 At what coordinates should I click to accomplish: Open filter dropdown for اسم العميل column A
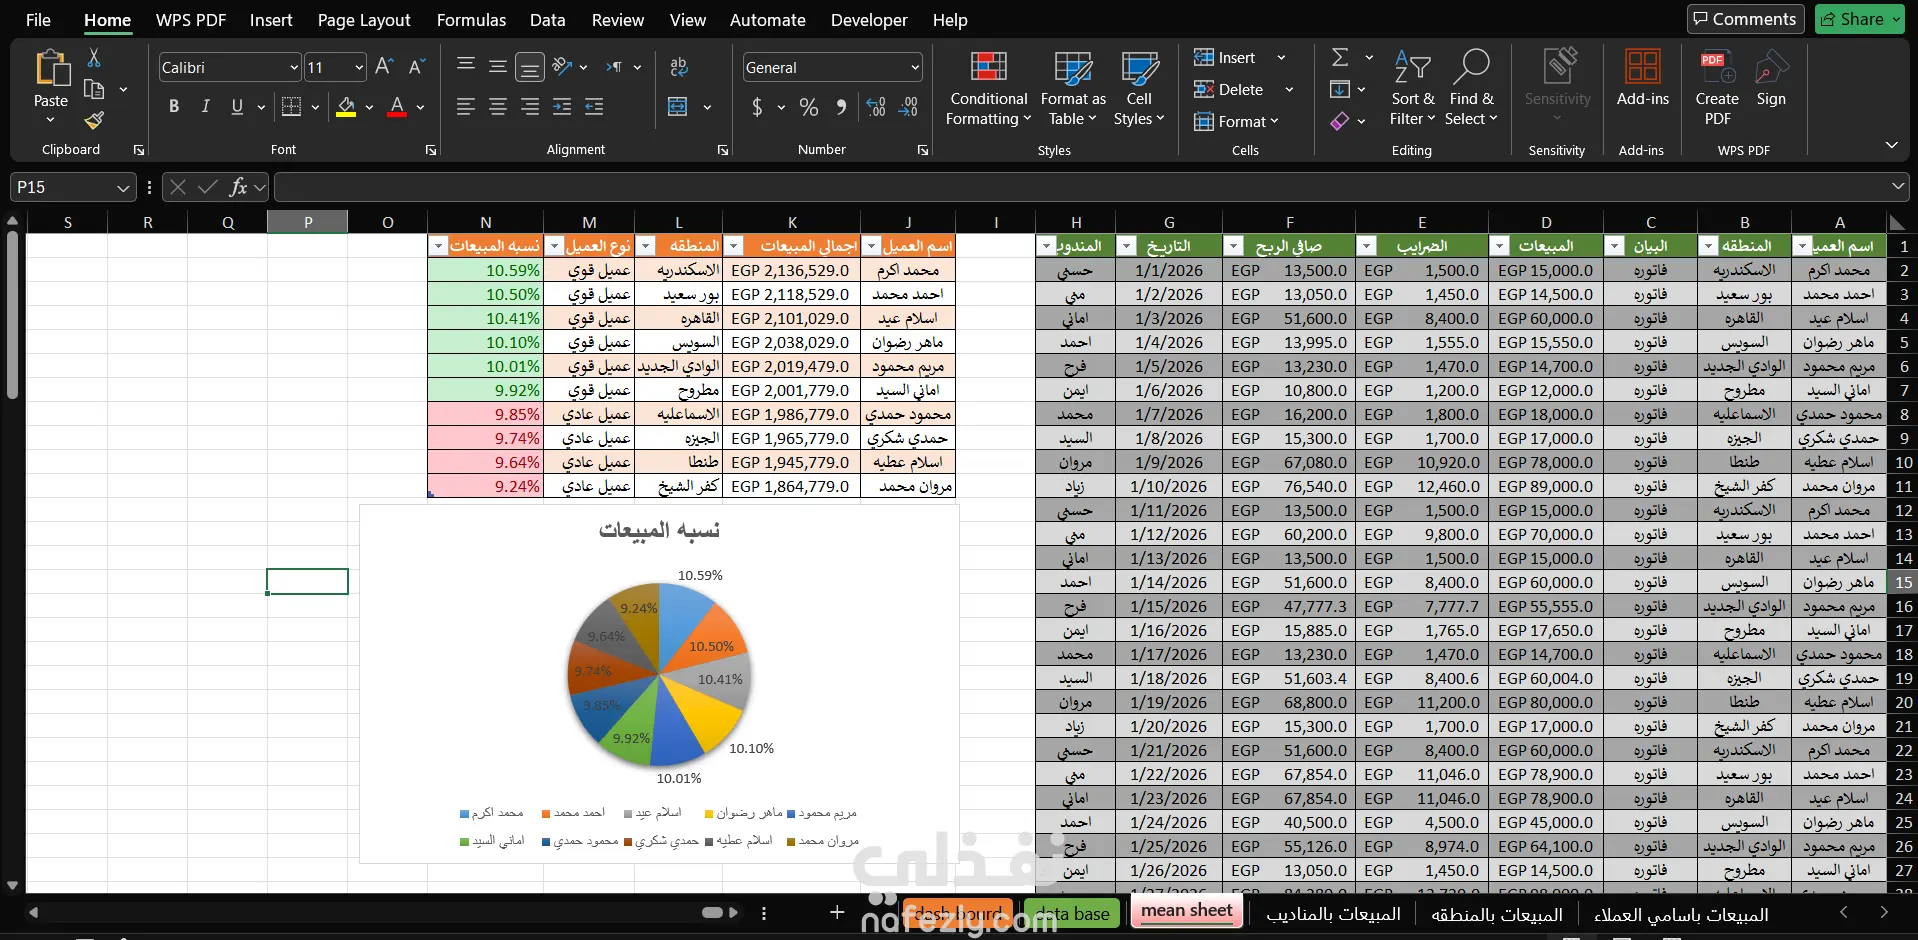pos(1802,246)
